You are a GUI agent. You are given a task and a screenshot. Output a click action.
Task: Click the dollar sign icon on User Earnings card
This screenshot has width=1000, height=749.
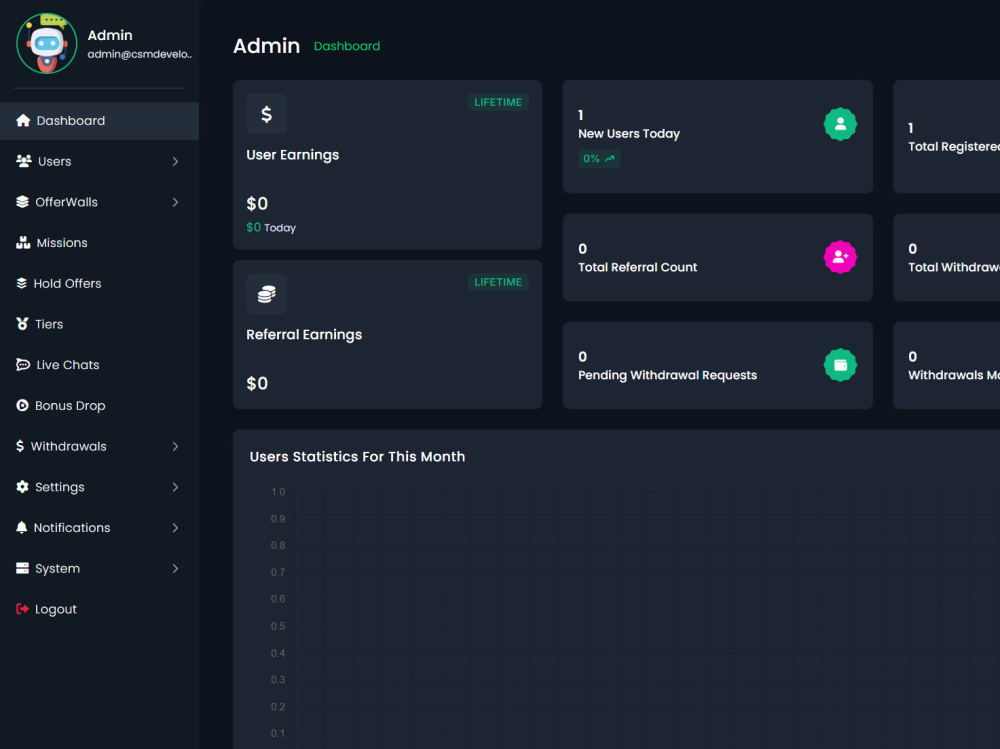pos(267,114)
